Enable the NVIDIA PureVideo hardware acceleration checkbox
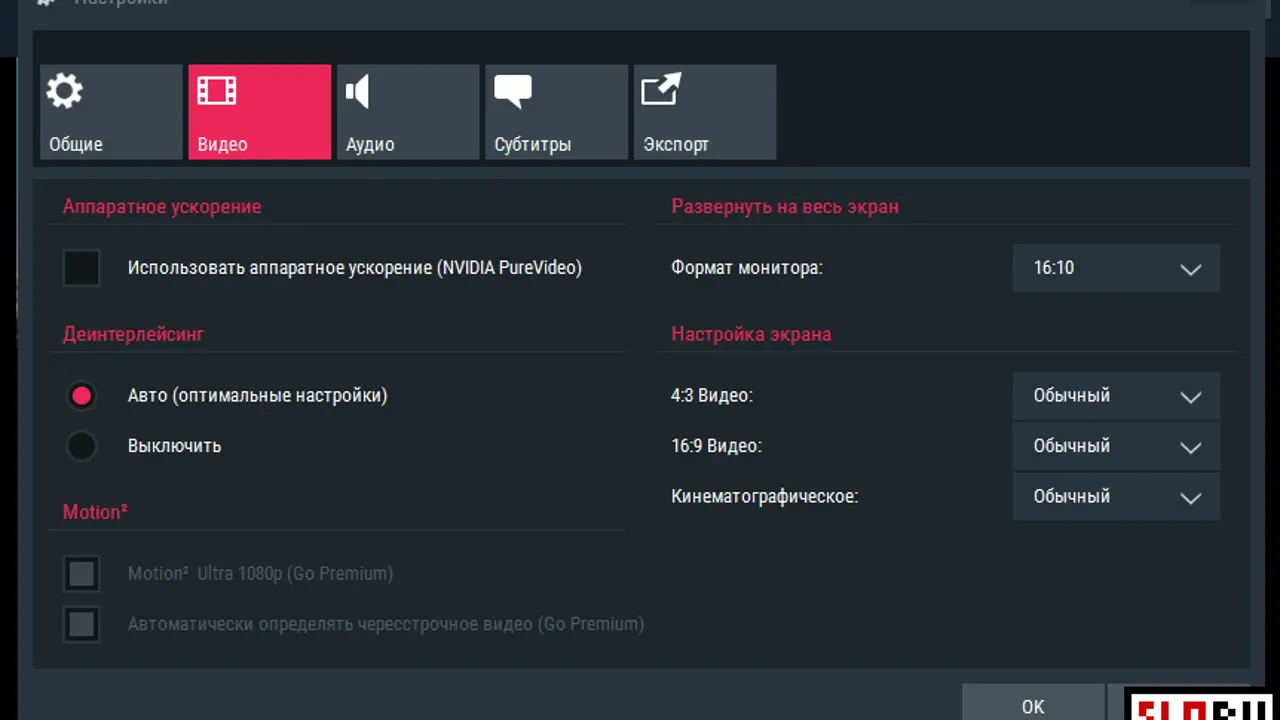This screenshot has height=720, width=1280. (x=82, y=268)
